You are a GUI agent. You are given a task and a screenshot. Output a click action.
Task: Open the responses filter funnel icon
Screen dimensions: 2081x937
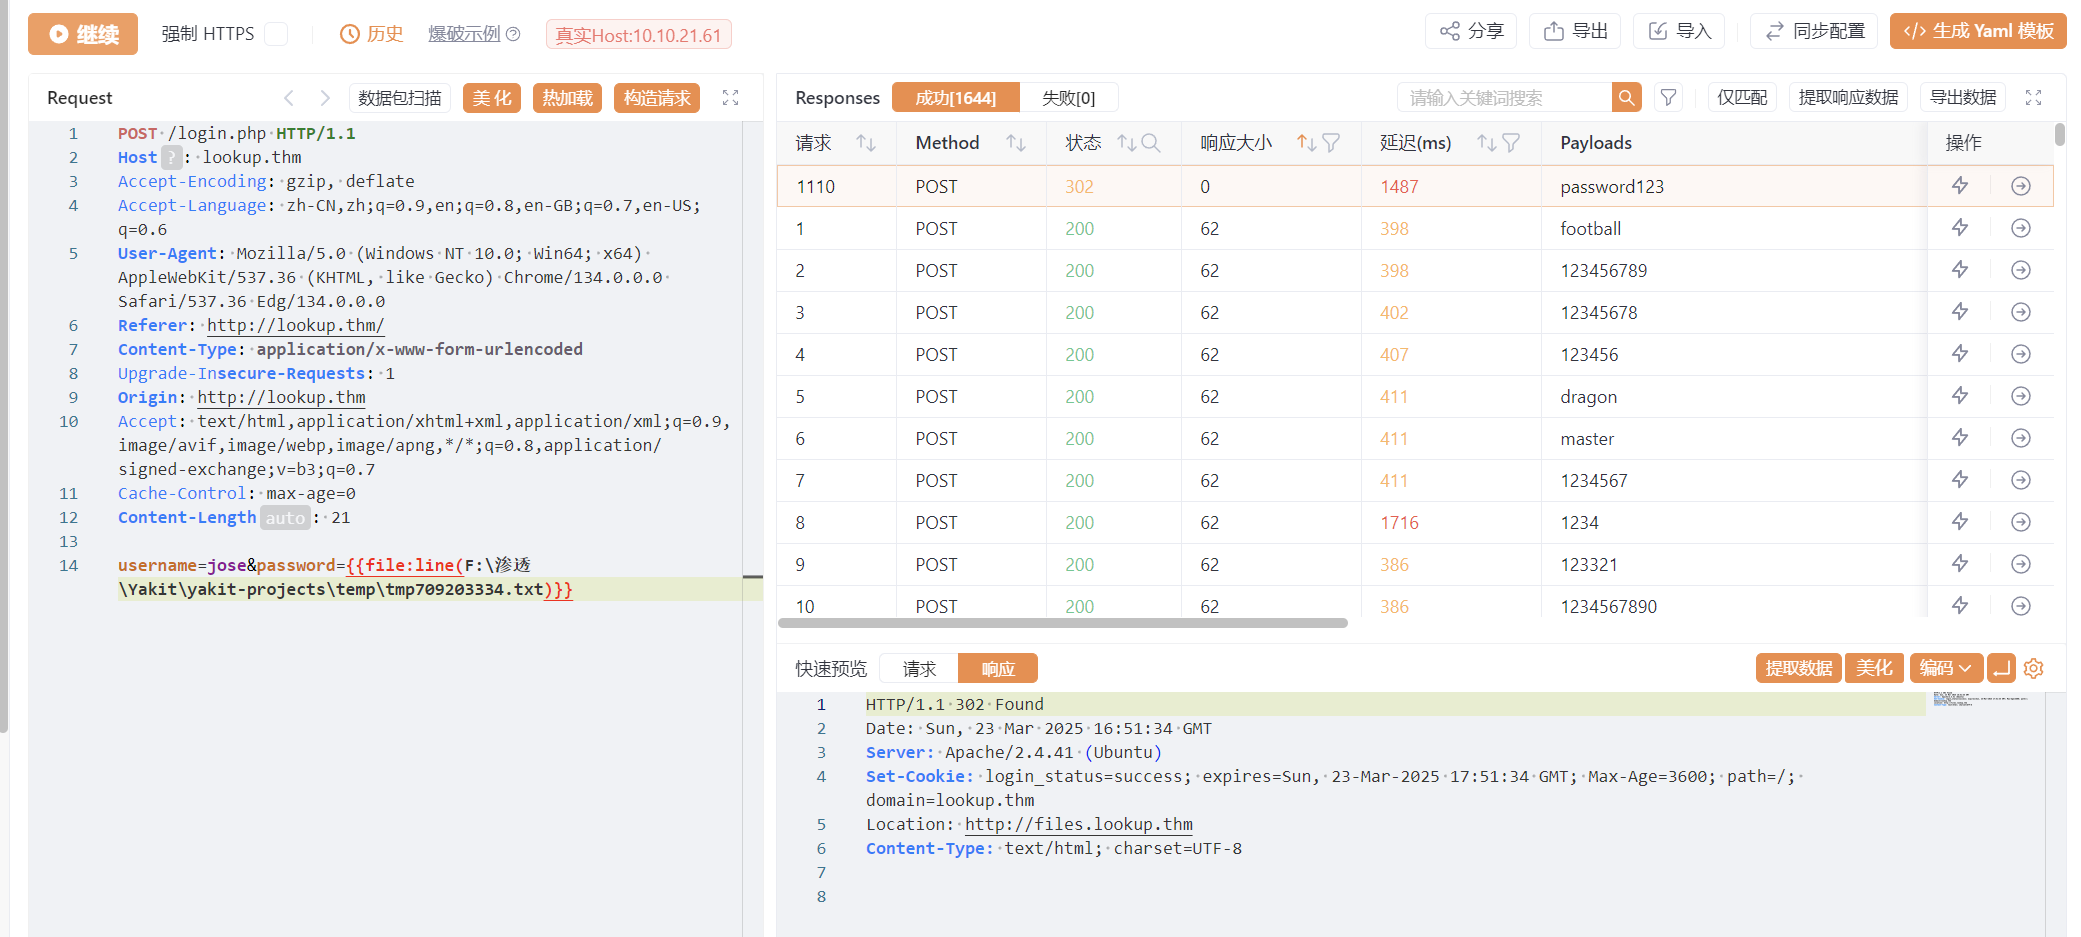coord(1668,98)
